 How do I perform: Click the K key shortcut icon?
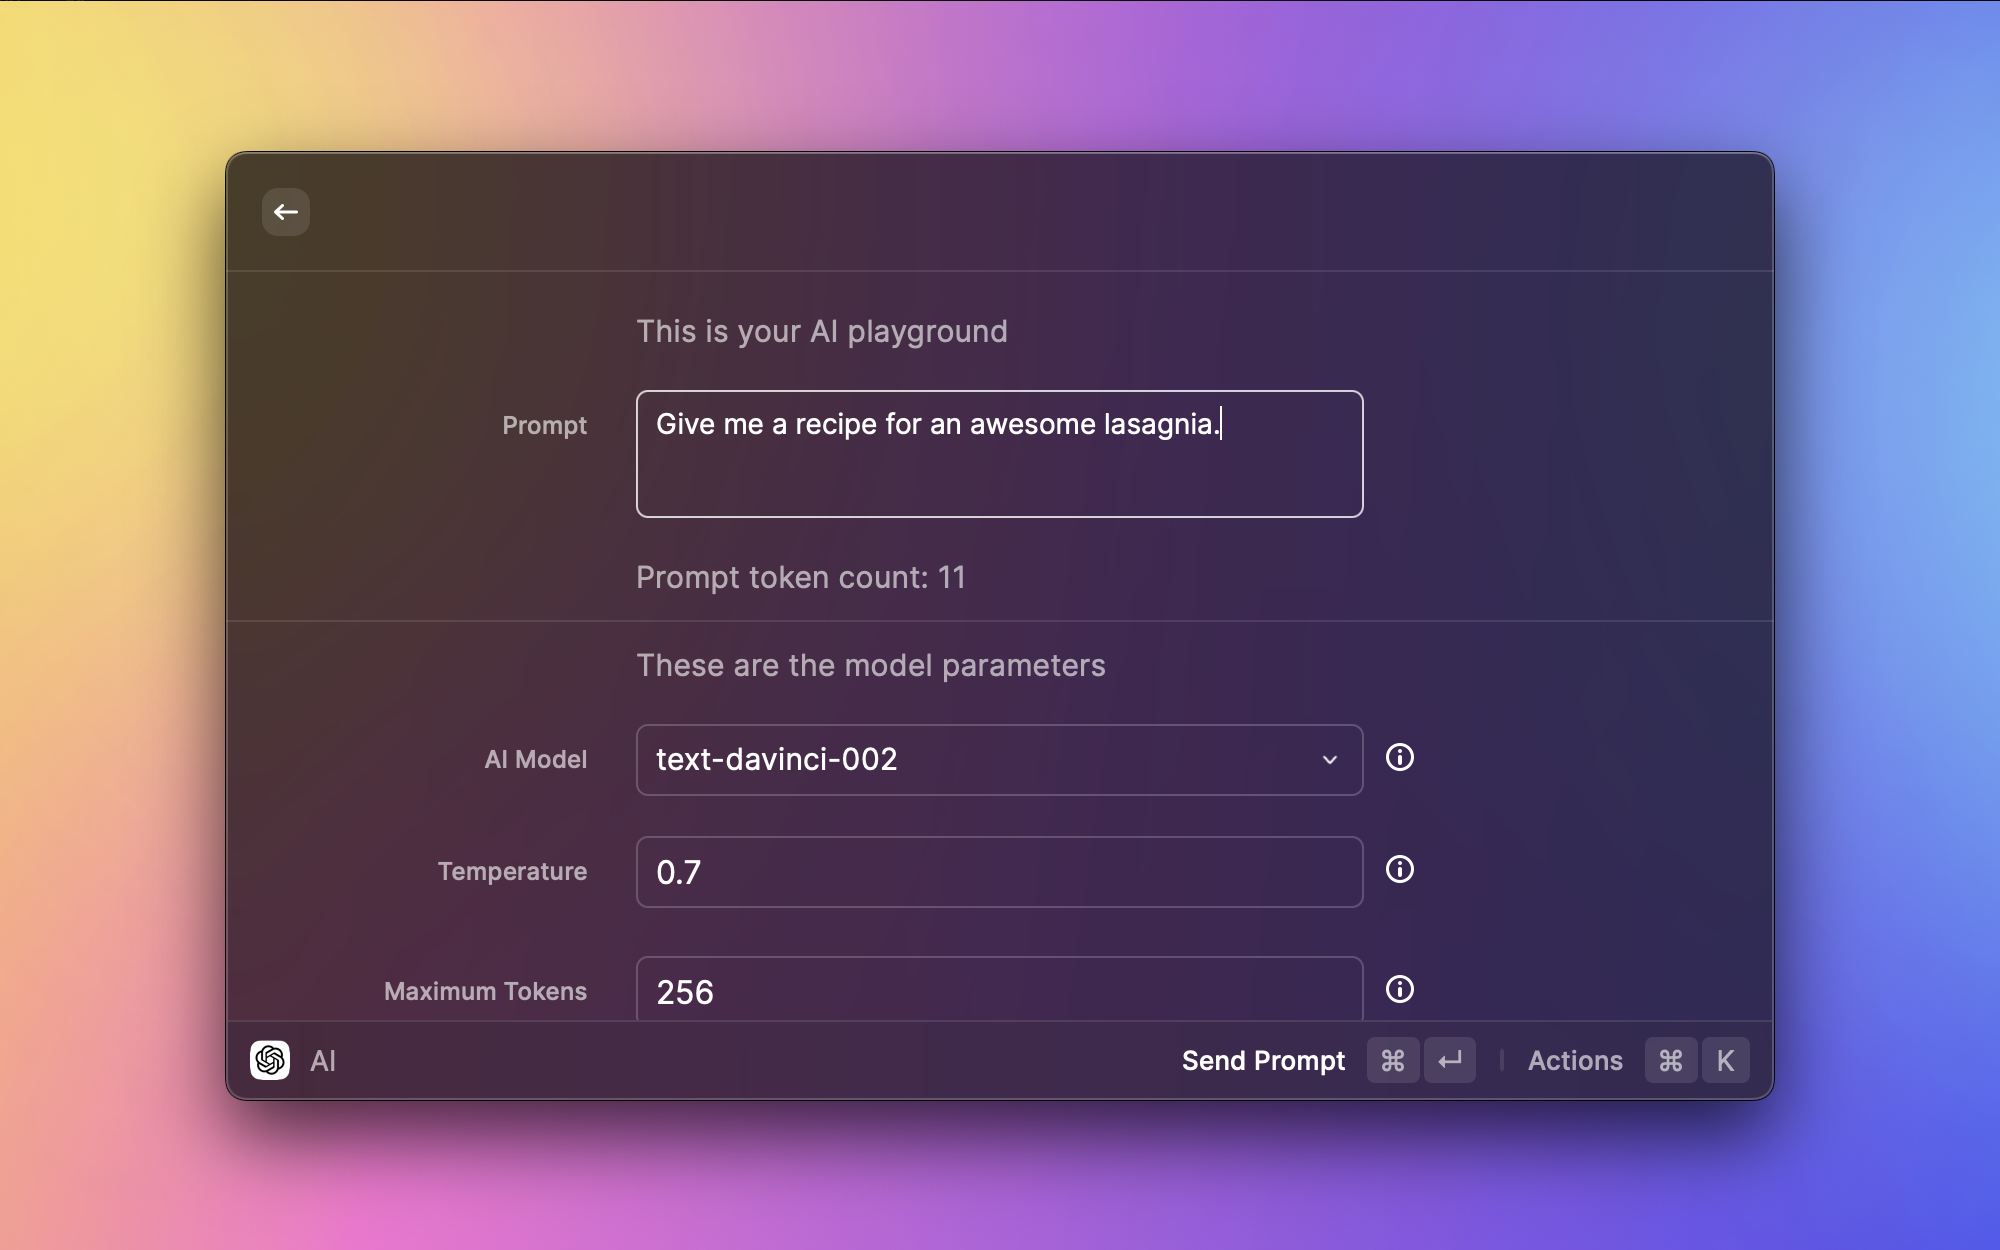(1726, 1060)
